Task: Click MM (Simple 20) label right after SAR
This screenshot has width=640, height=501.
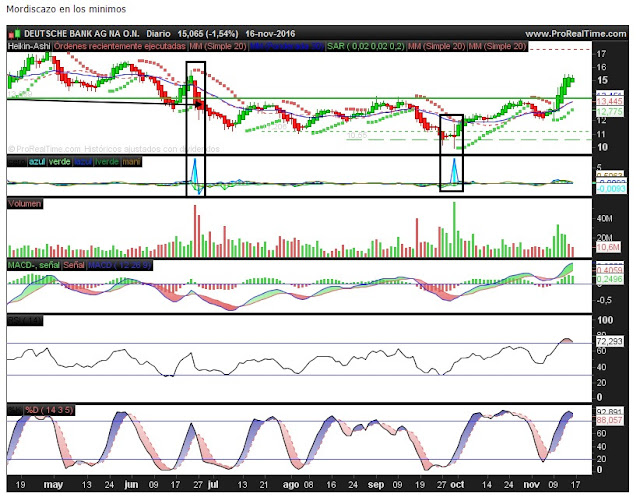Action: coord(436,46)
